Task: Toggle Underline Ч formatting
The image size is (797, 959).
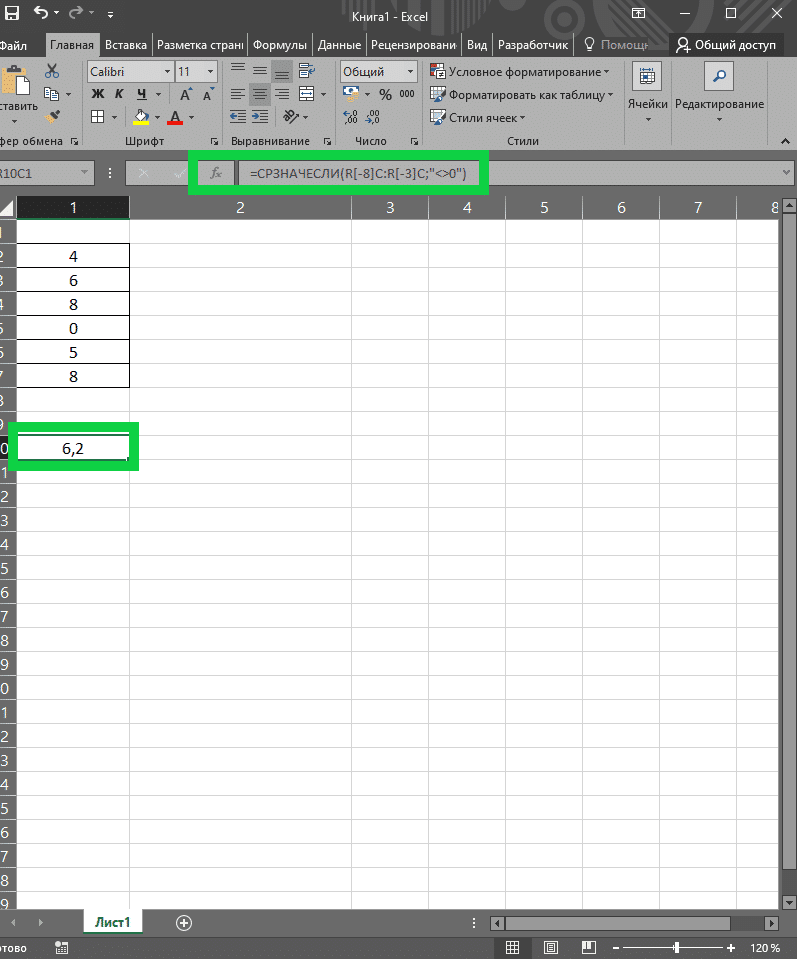Action: [142, 94]
